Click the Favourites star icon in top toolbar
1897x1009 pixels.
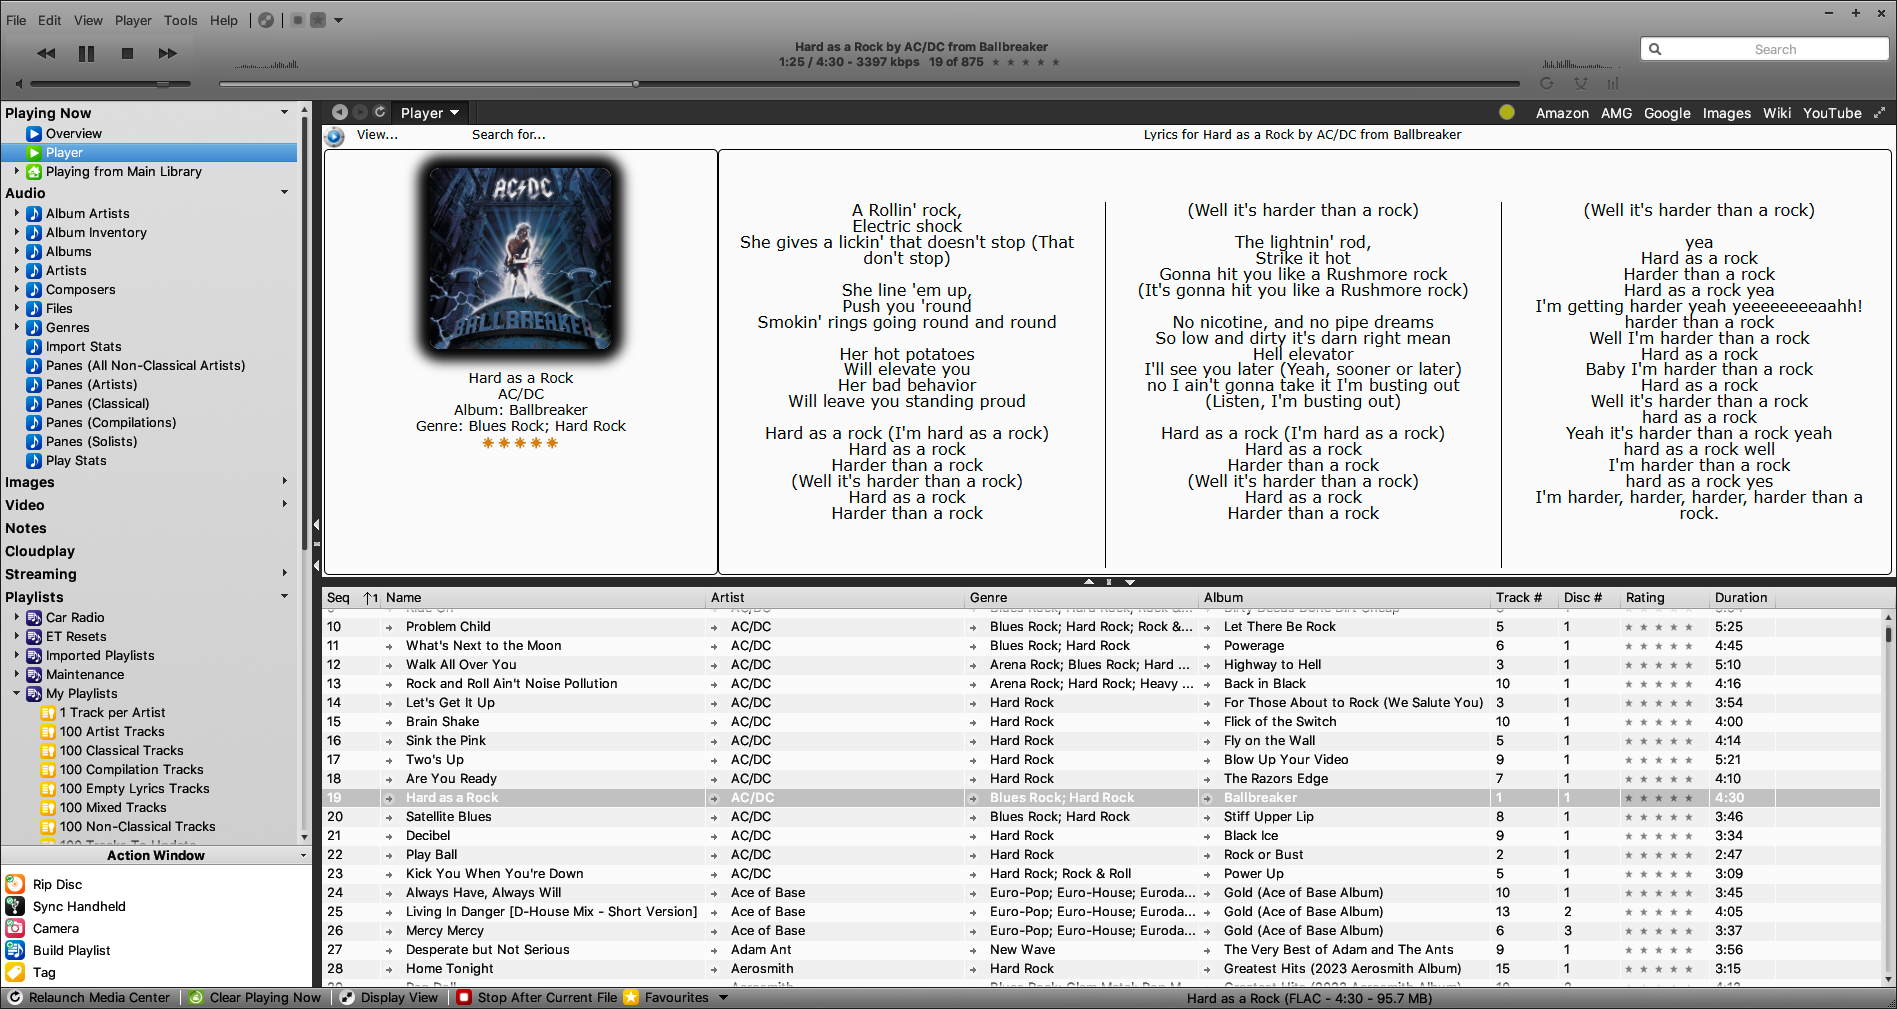318,20
